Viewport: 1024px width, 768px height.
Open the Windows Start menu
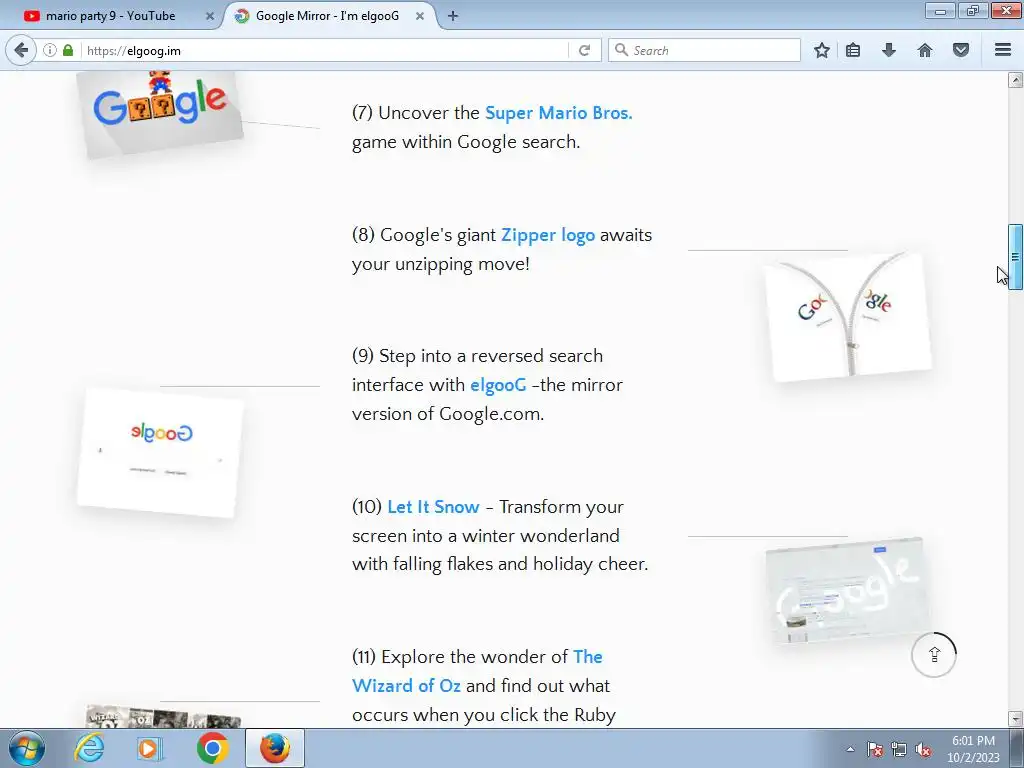[26, 748]
